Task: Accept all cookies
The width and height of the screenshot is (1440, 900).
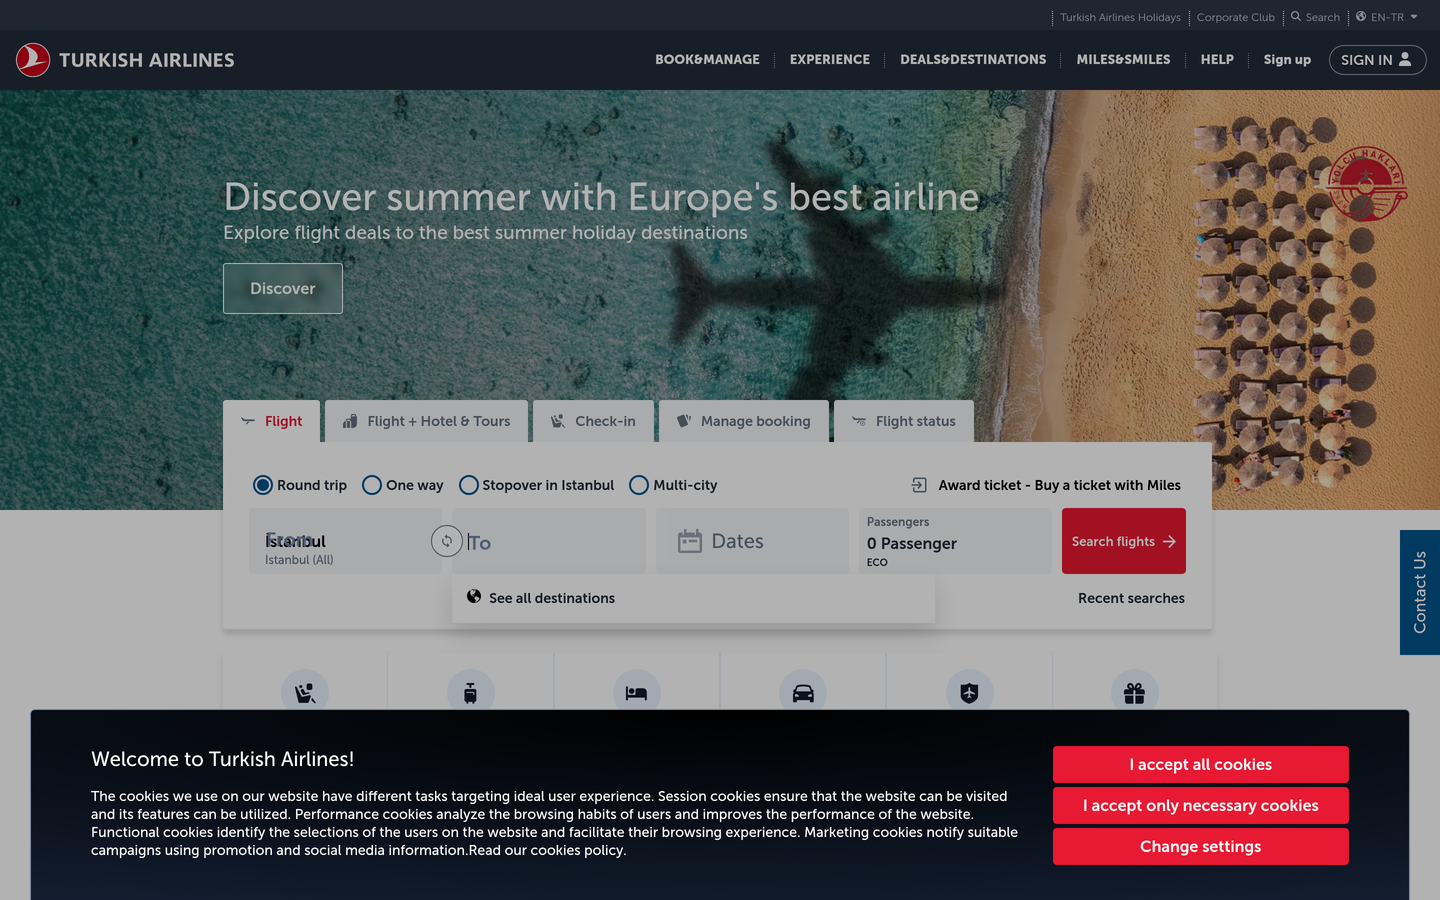Action: click(1201, 765)
